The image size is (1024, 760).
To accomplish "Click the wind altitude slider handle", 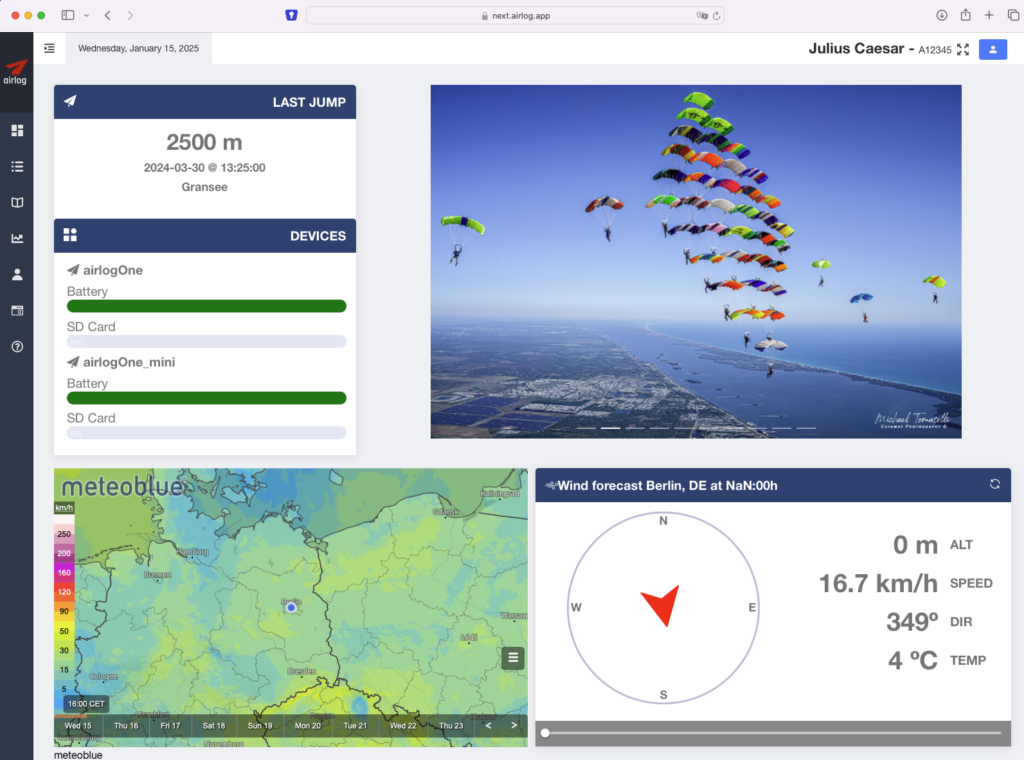I will (x=545, y=733).
